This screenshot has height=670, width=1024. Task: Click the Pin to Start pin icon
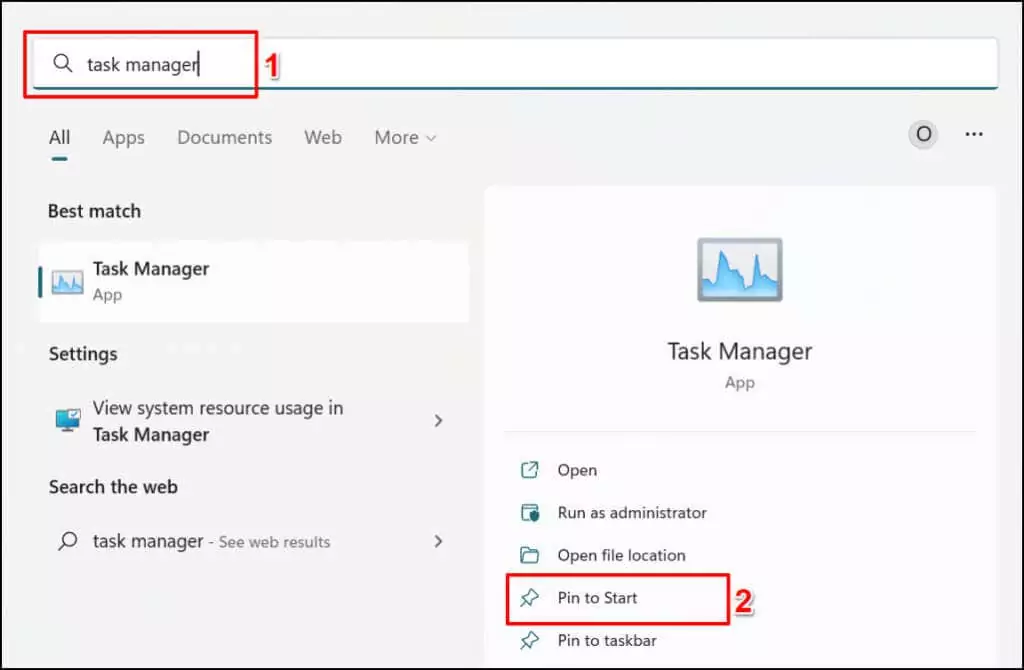[x=530, y=598]
